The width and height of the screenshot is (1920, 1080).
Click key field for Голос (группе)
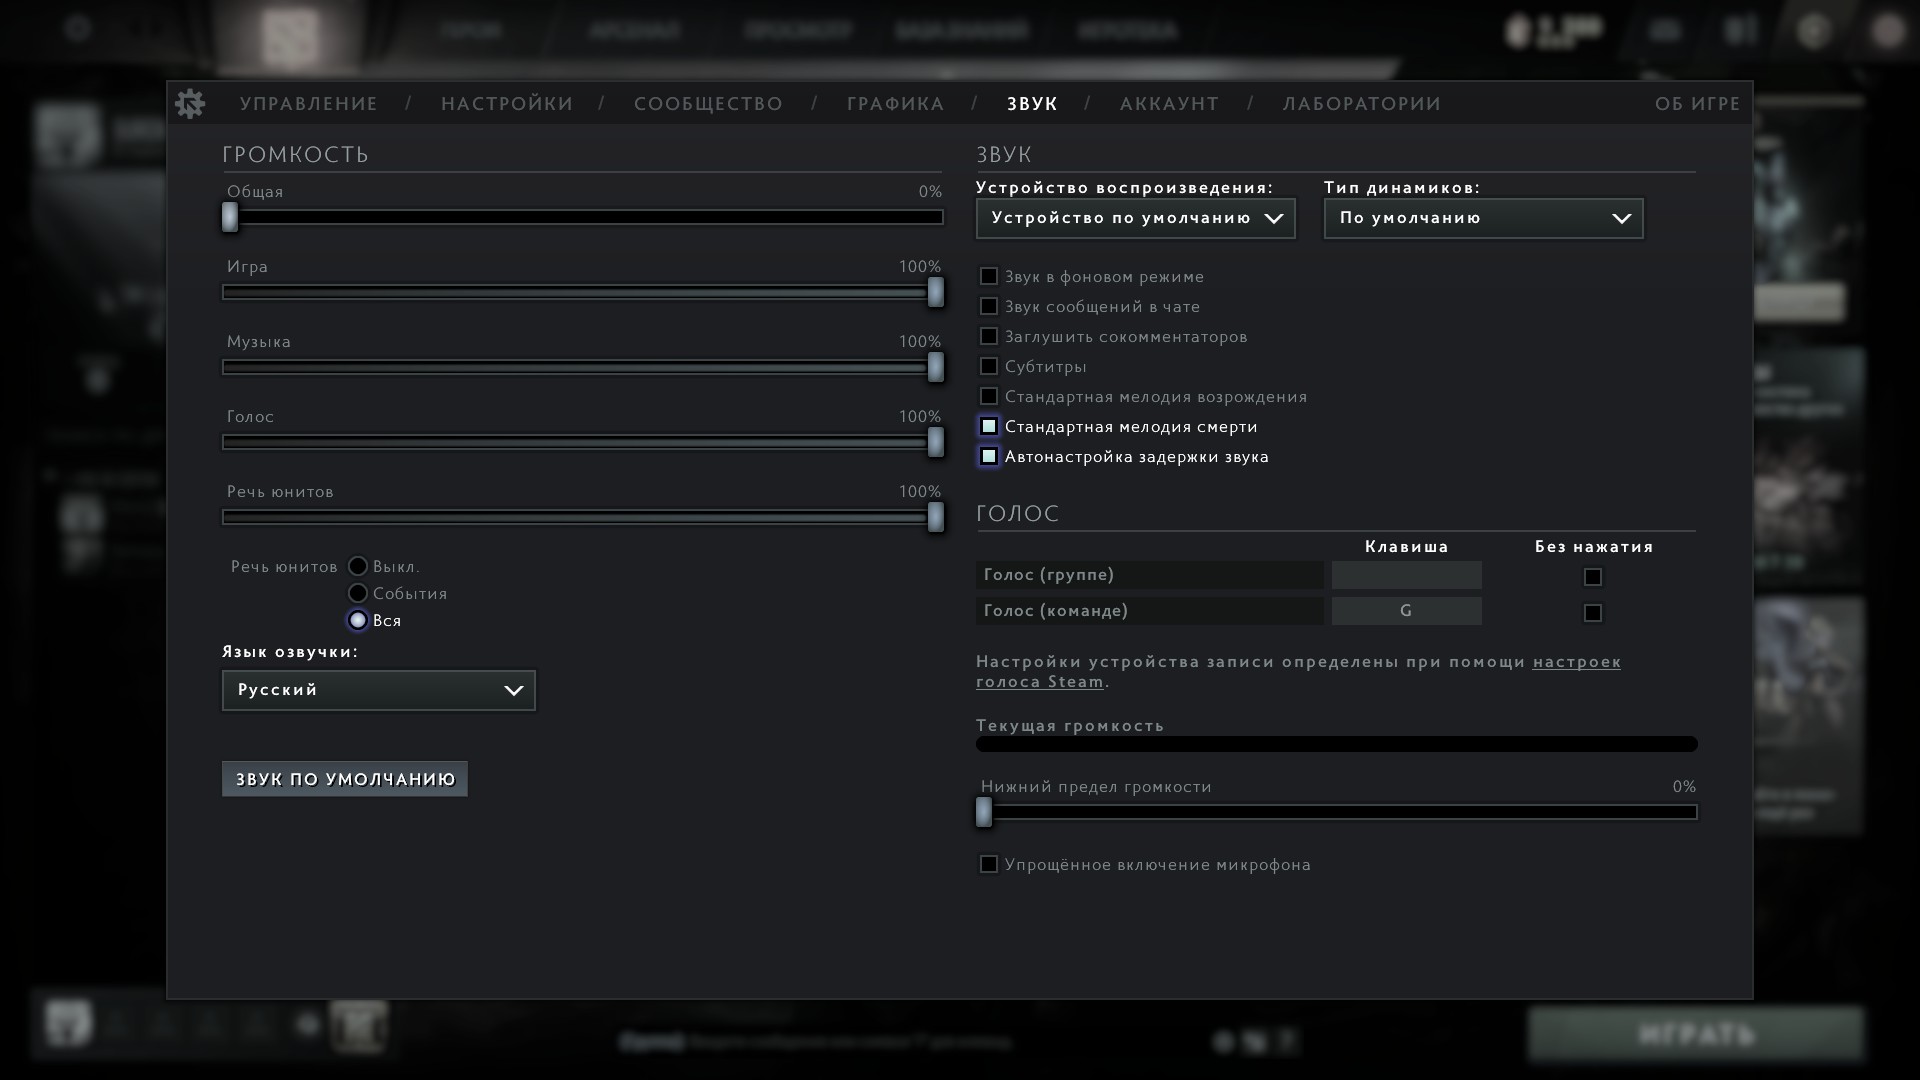click(1406, 575)
